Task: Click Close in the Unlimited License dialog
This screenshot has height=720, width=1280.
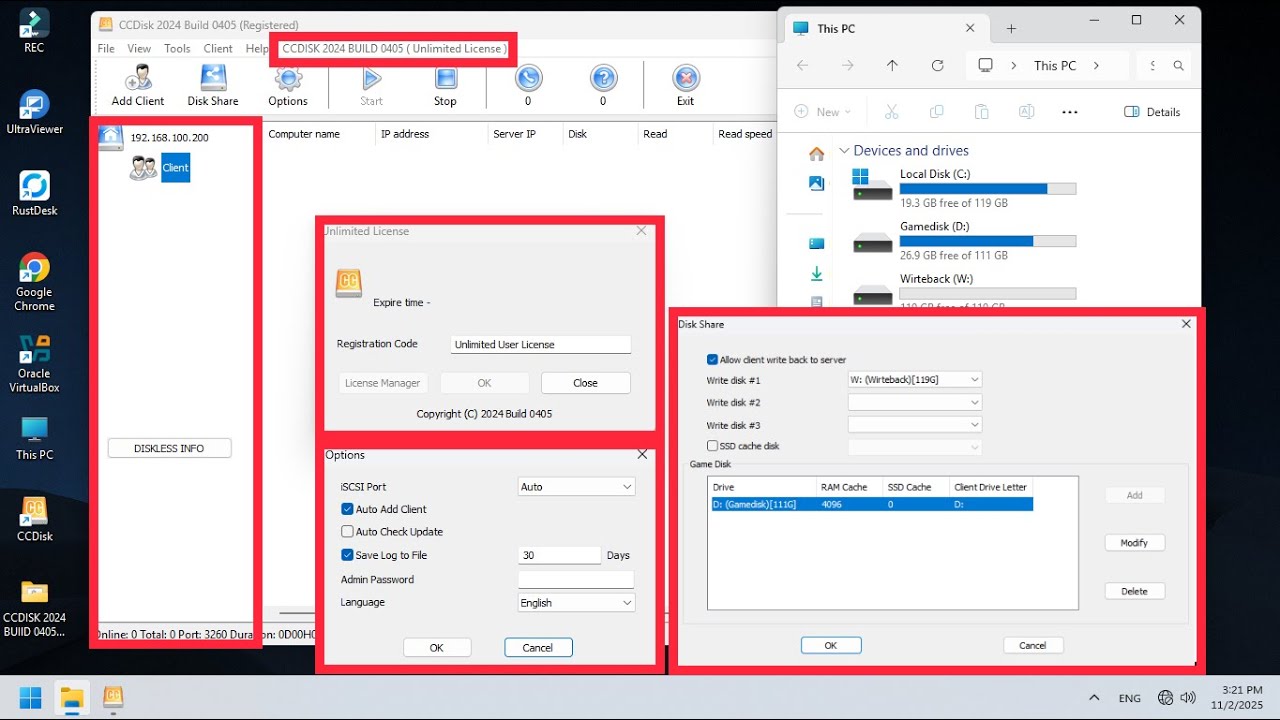Action: click(x=586, y=383)
